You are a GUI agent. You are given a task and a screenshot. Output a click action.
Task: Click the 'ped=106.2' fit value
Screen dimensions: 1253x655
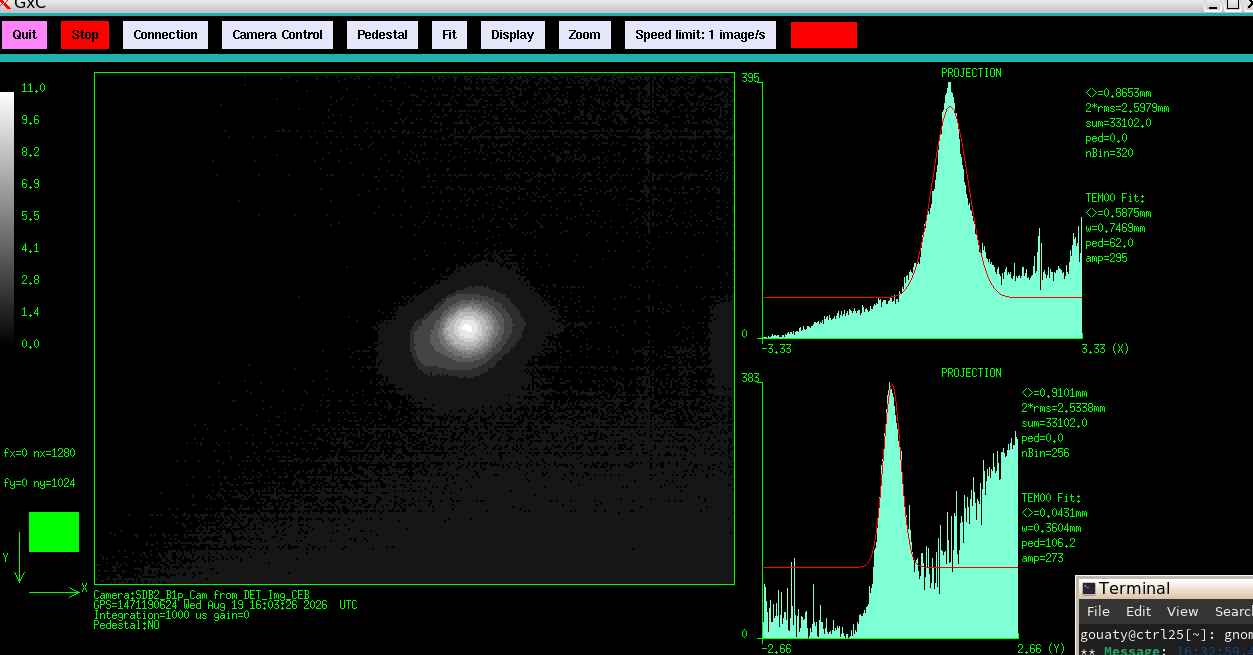pyautogui.click(x=1049, y=543)
